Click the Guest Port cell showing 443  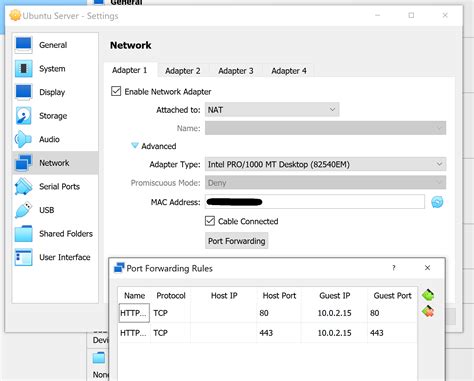392,333
